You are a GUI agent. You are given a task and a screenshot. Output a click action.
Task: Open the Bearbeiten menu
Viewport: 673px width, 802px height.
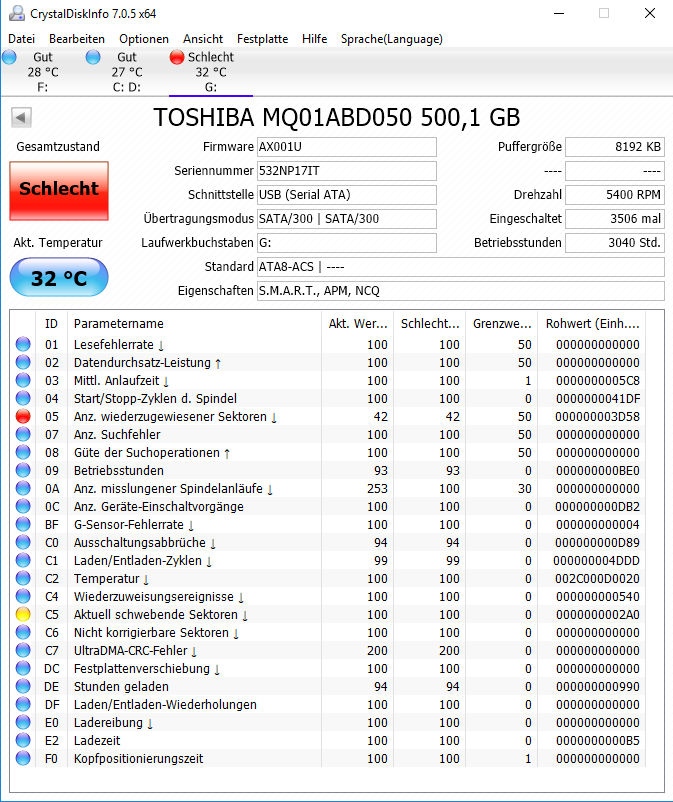77,39
